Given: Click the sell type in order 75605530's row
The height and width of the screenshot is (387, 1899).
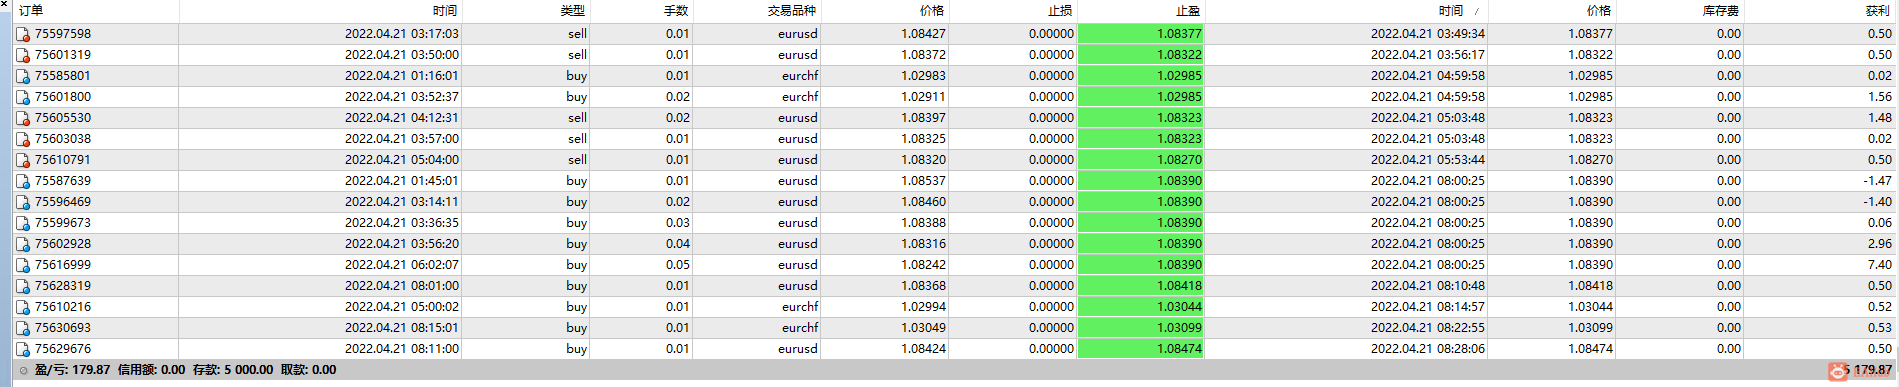Looking at the screenshot, I should pos(577,118).
